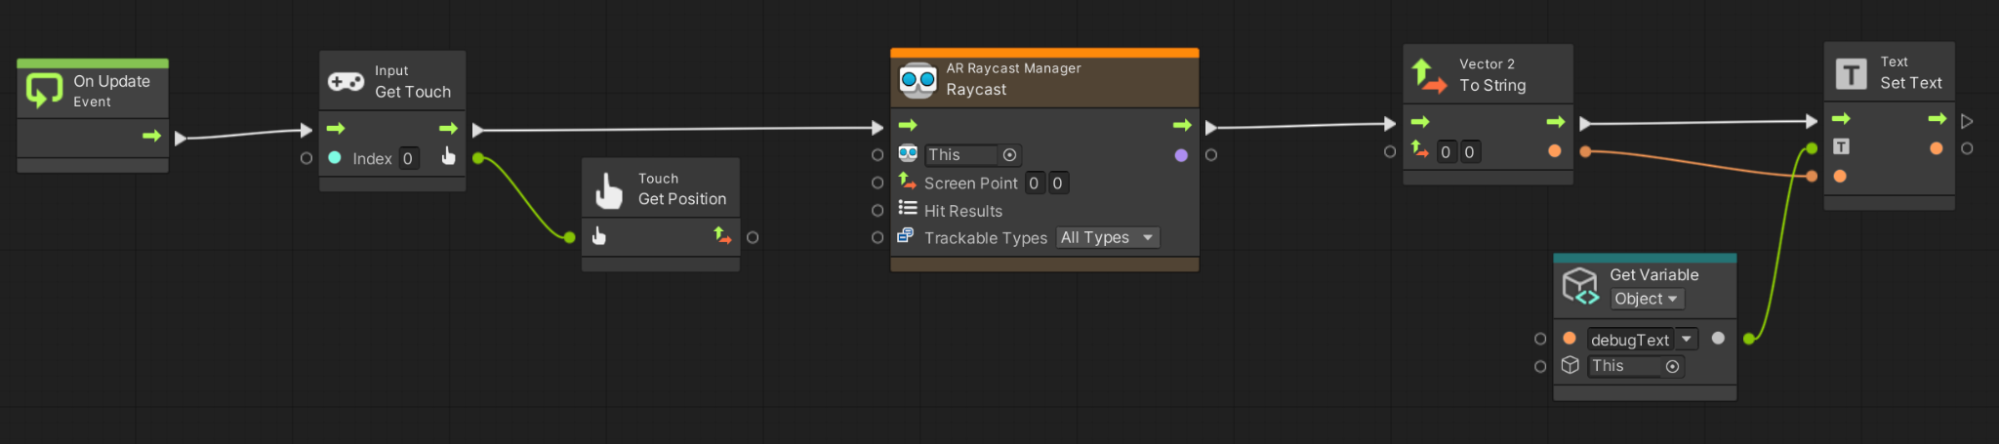Click the Get Variable cube icon
The height and width of the screenshot is (445, 1999).
(1581, 286)
